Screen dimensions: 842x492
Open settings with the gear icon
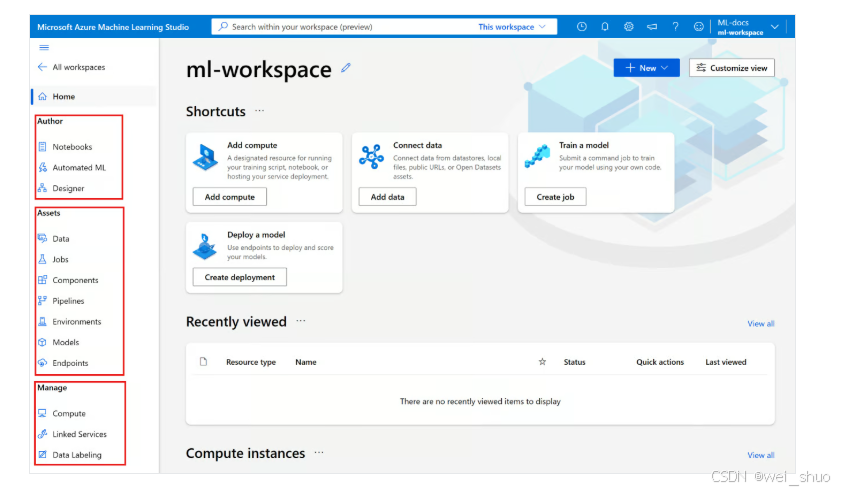(x=628, y=26)
